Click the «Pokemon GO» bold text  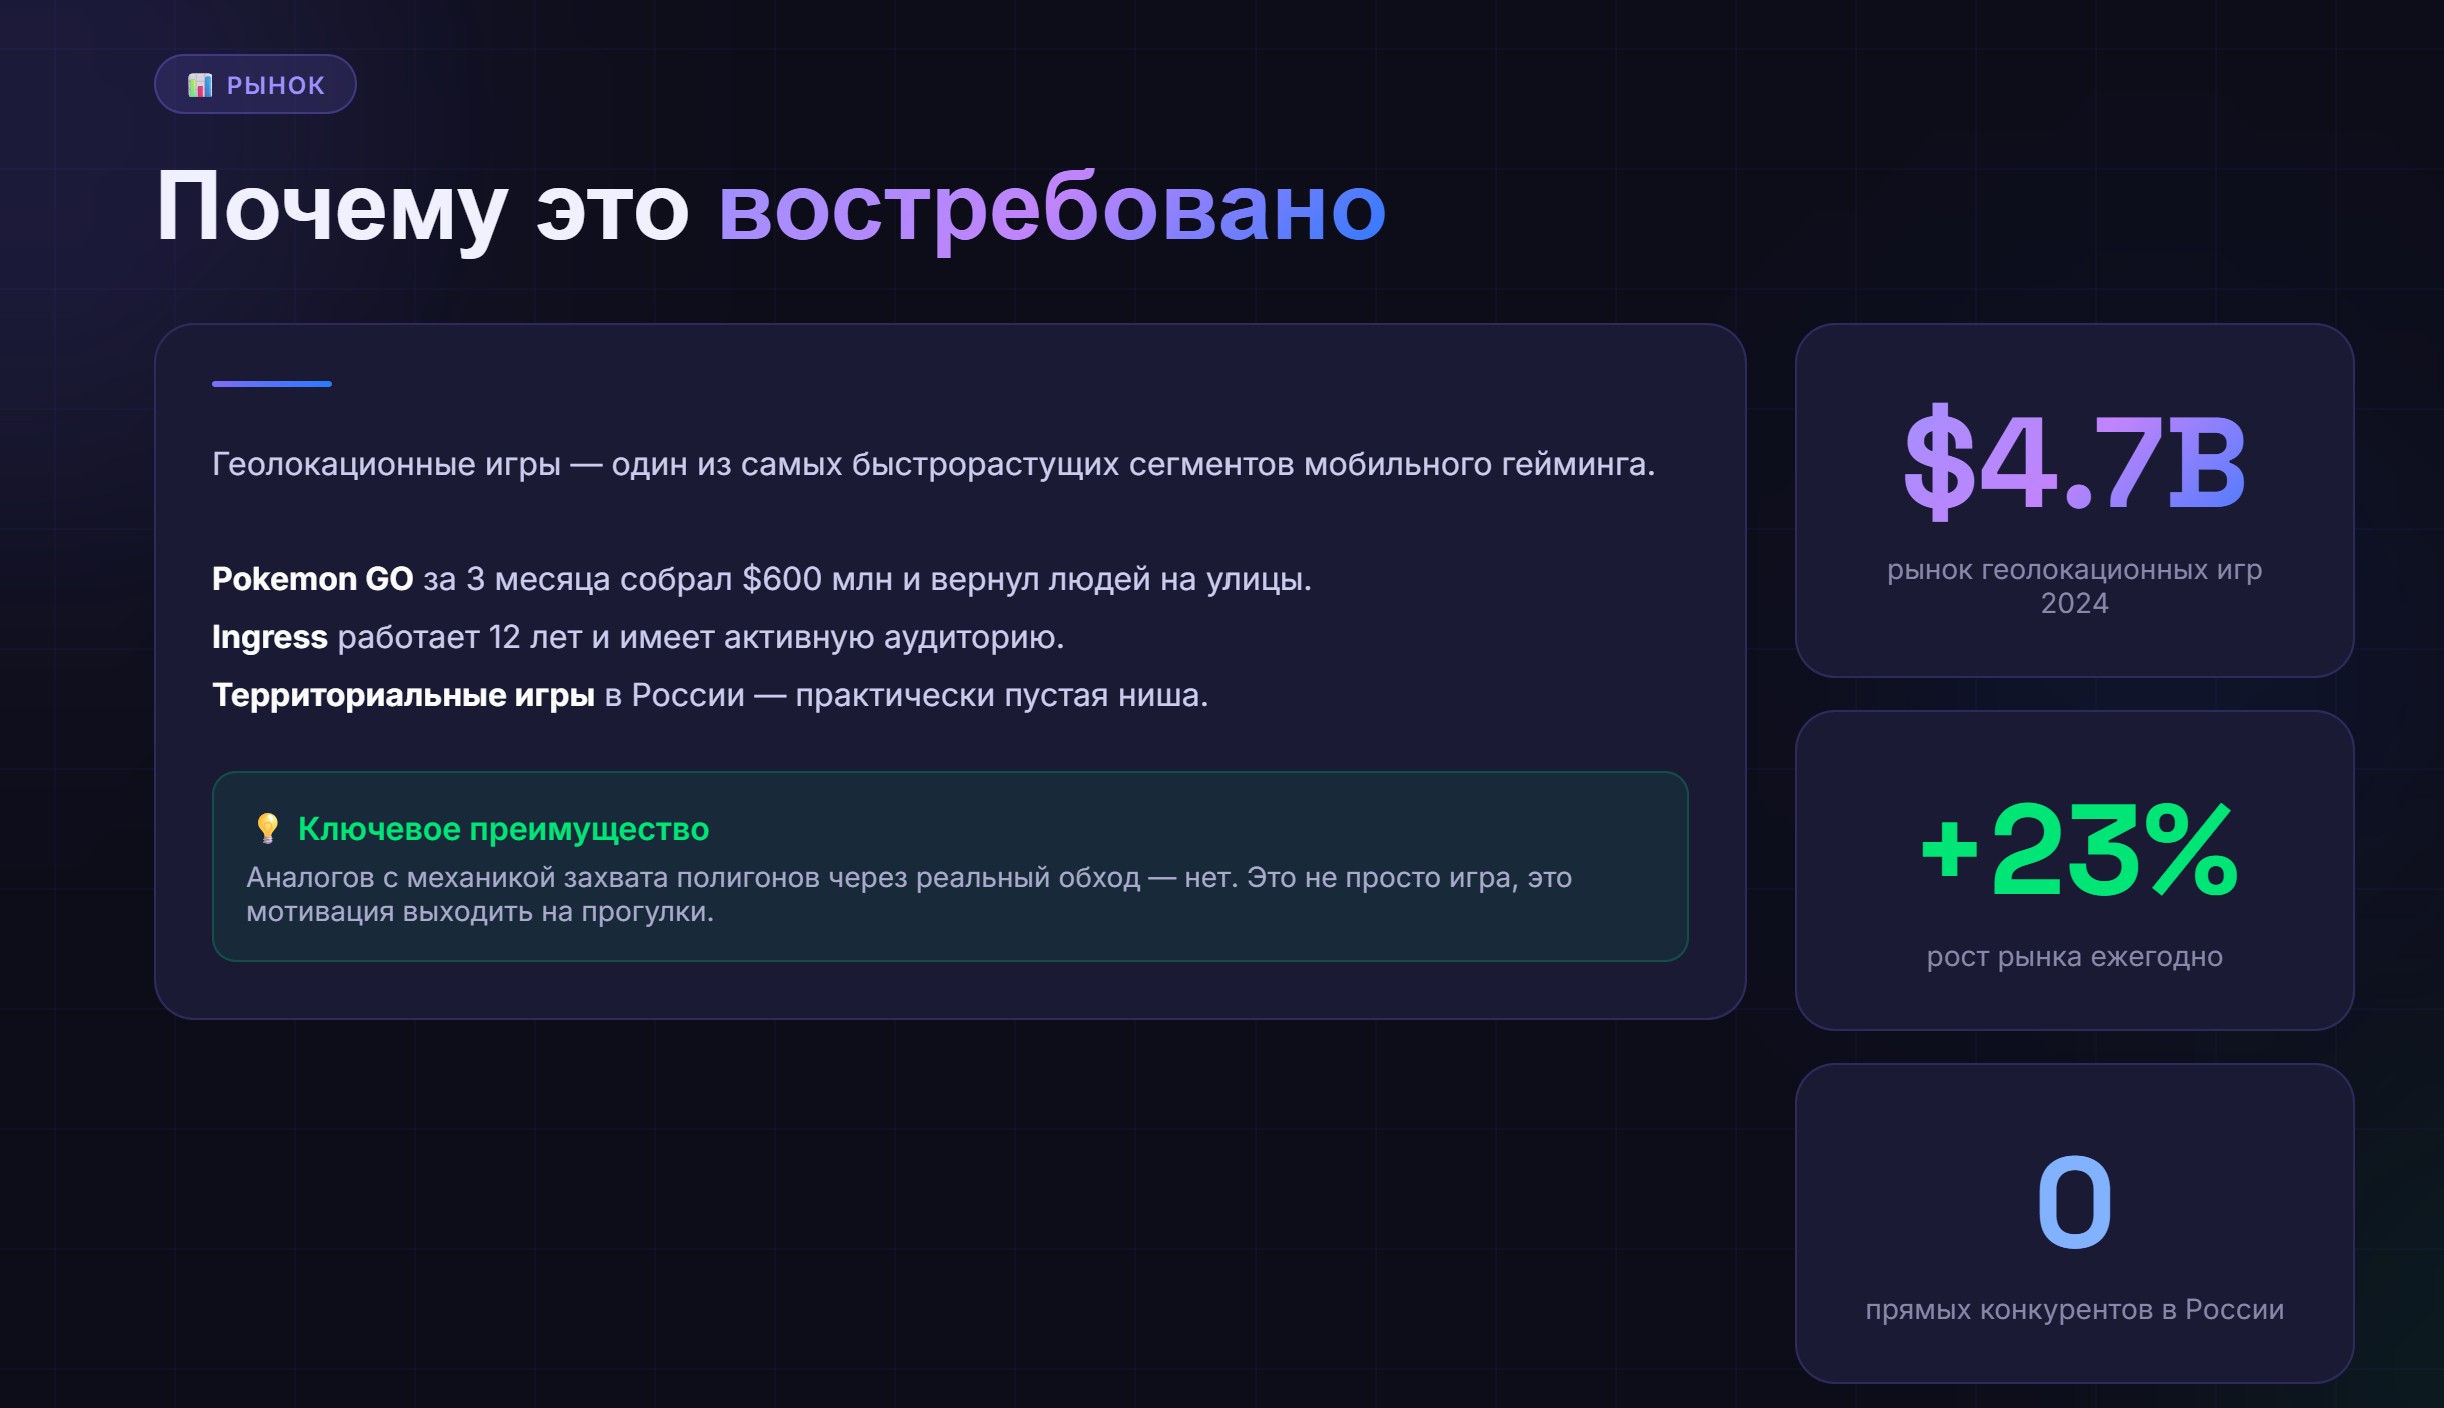[312, 579]
